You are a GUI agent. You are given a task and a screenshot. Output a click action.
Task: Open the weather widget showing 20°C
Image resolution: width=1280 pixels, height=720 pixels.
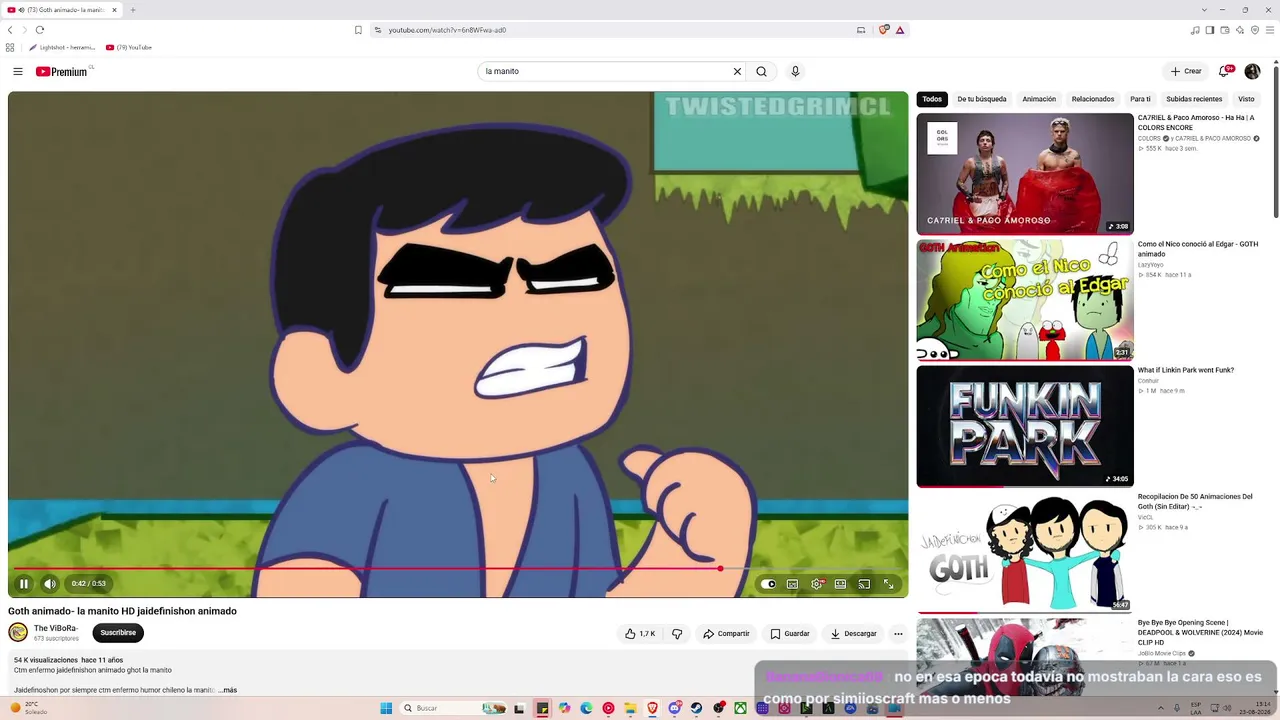[x=29, y=708]
